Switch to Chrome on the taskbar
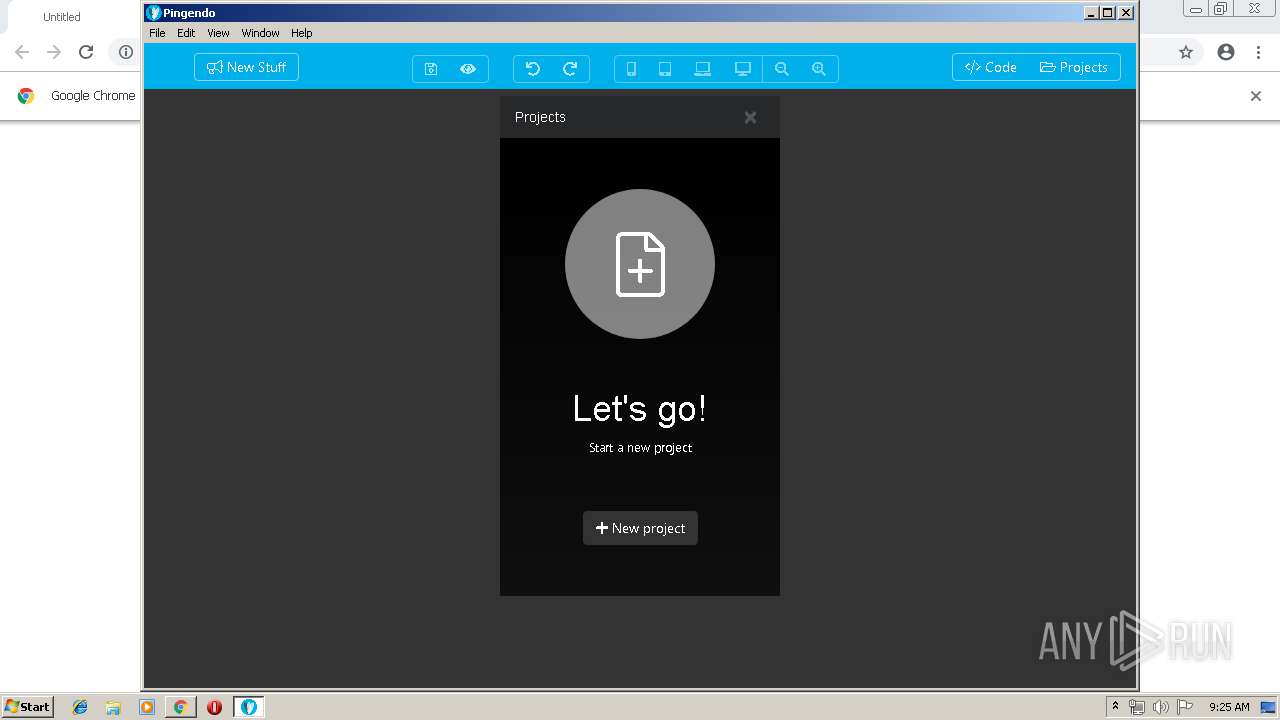 [180, 707]
